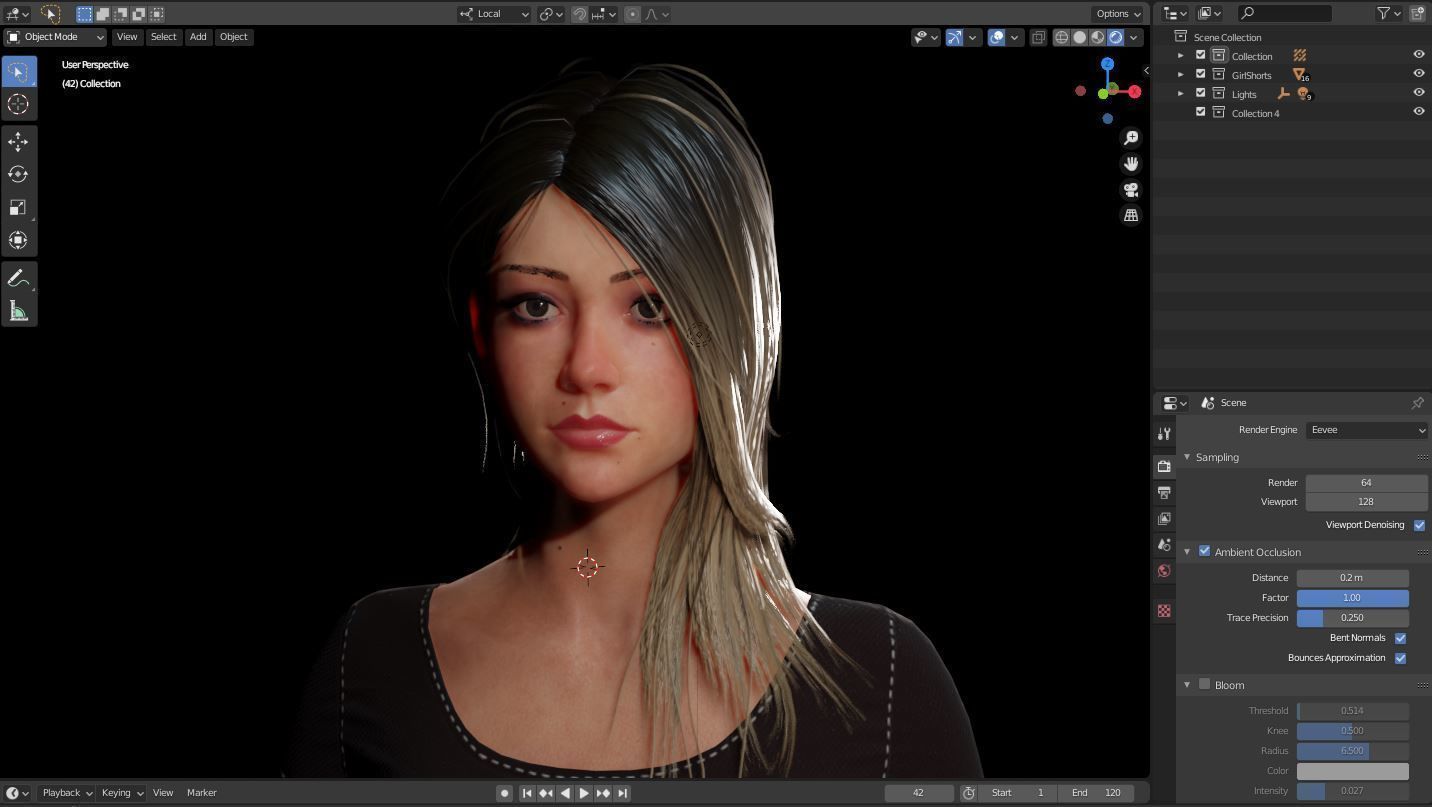The image size is (1432, 807).
Task: Hide Collection 4 with its eye icon
Action: click(x=1418, y=112)
